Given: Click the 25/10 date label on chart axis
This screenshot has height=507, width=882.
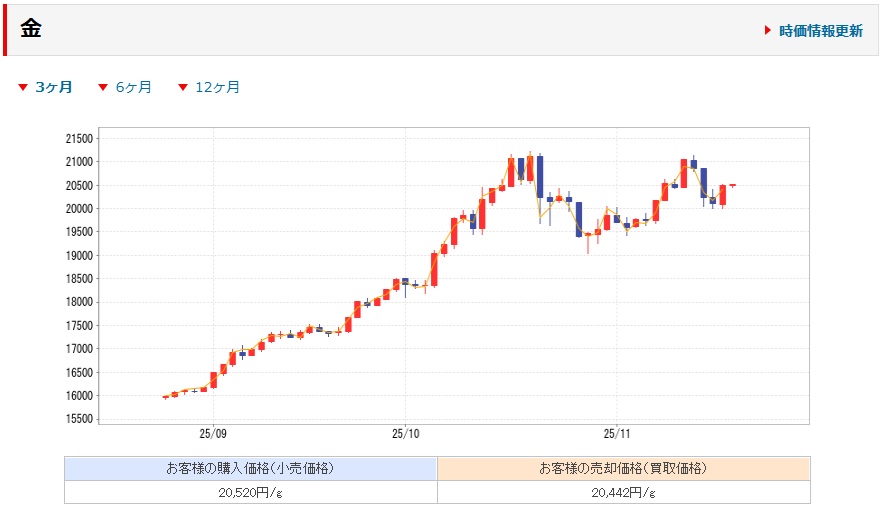Looking at the screenshot, I should (405, 436).
